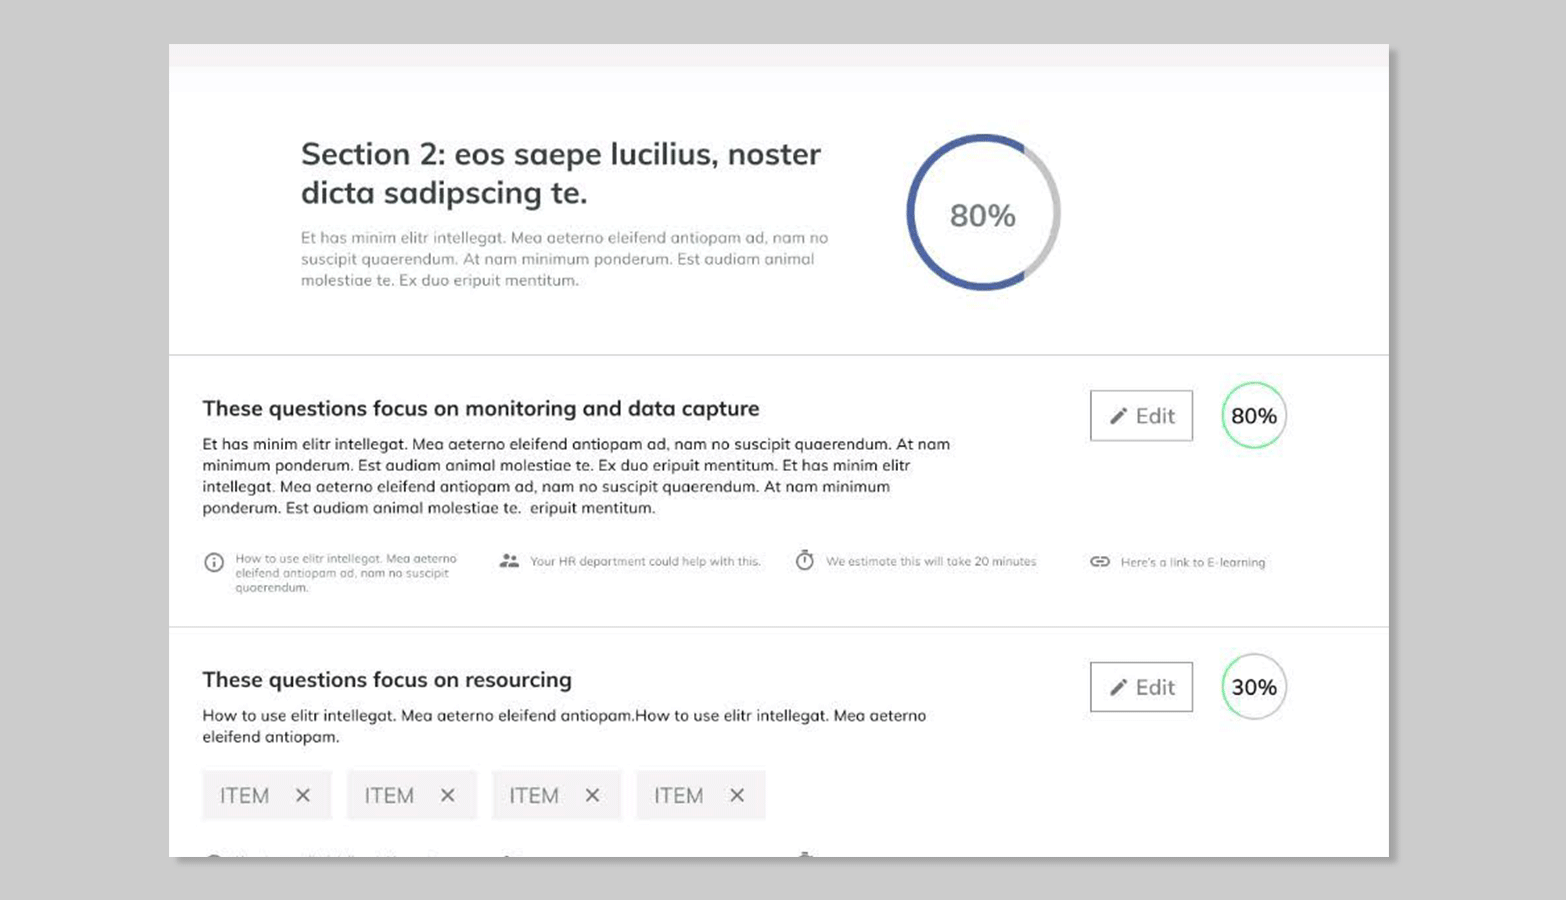This screenshot has height=900, width=1568.
Task: Click the "Section 2" heading
Action: [x=560, y=173]
